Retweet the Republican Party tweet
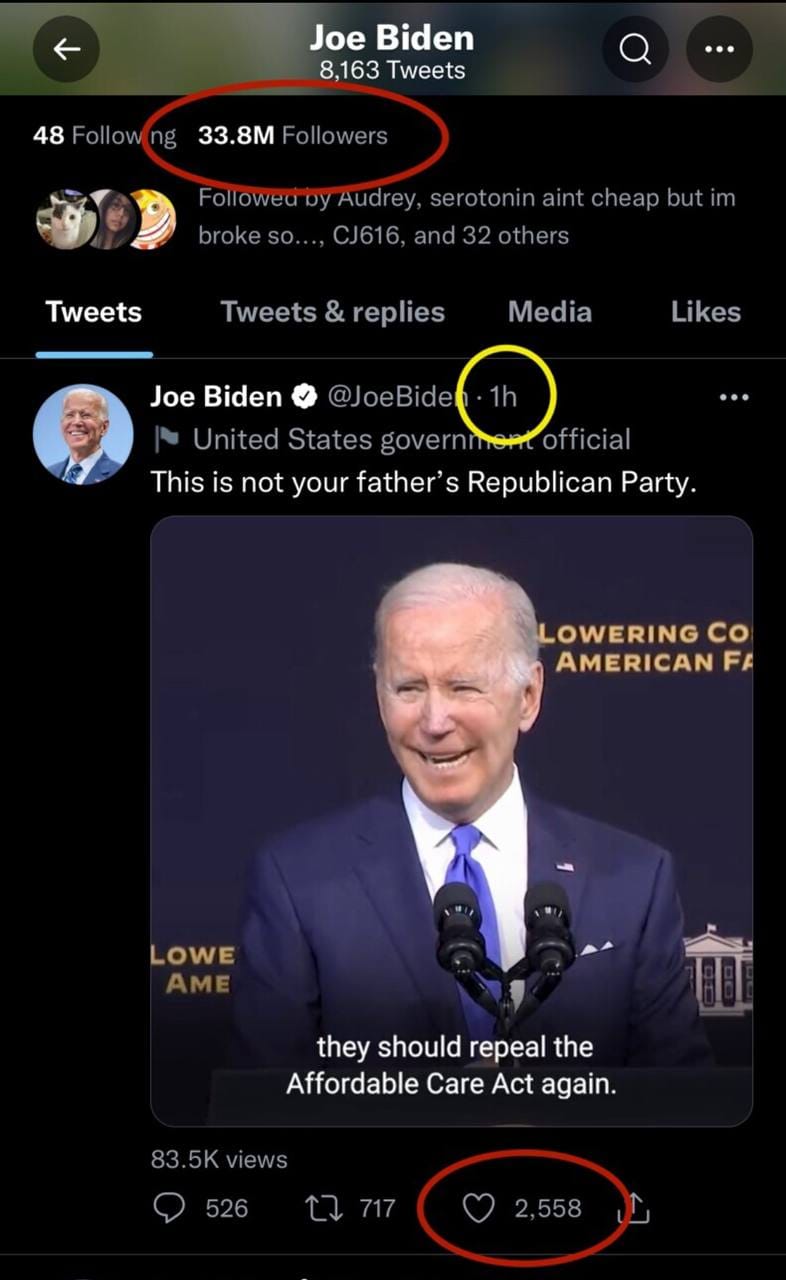This screenshot has height=1280, width=786. click(323, 1208)
